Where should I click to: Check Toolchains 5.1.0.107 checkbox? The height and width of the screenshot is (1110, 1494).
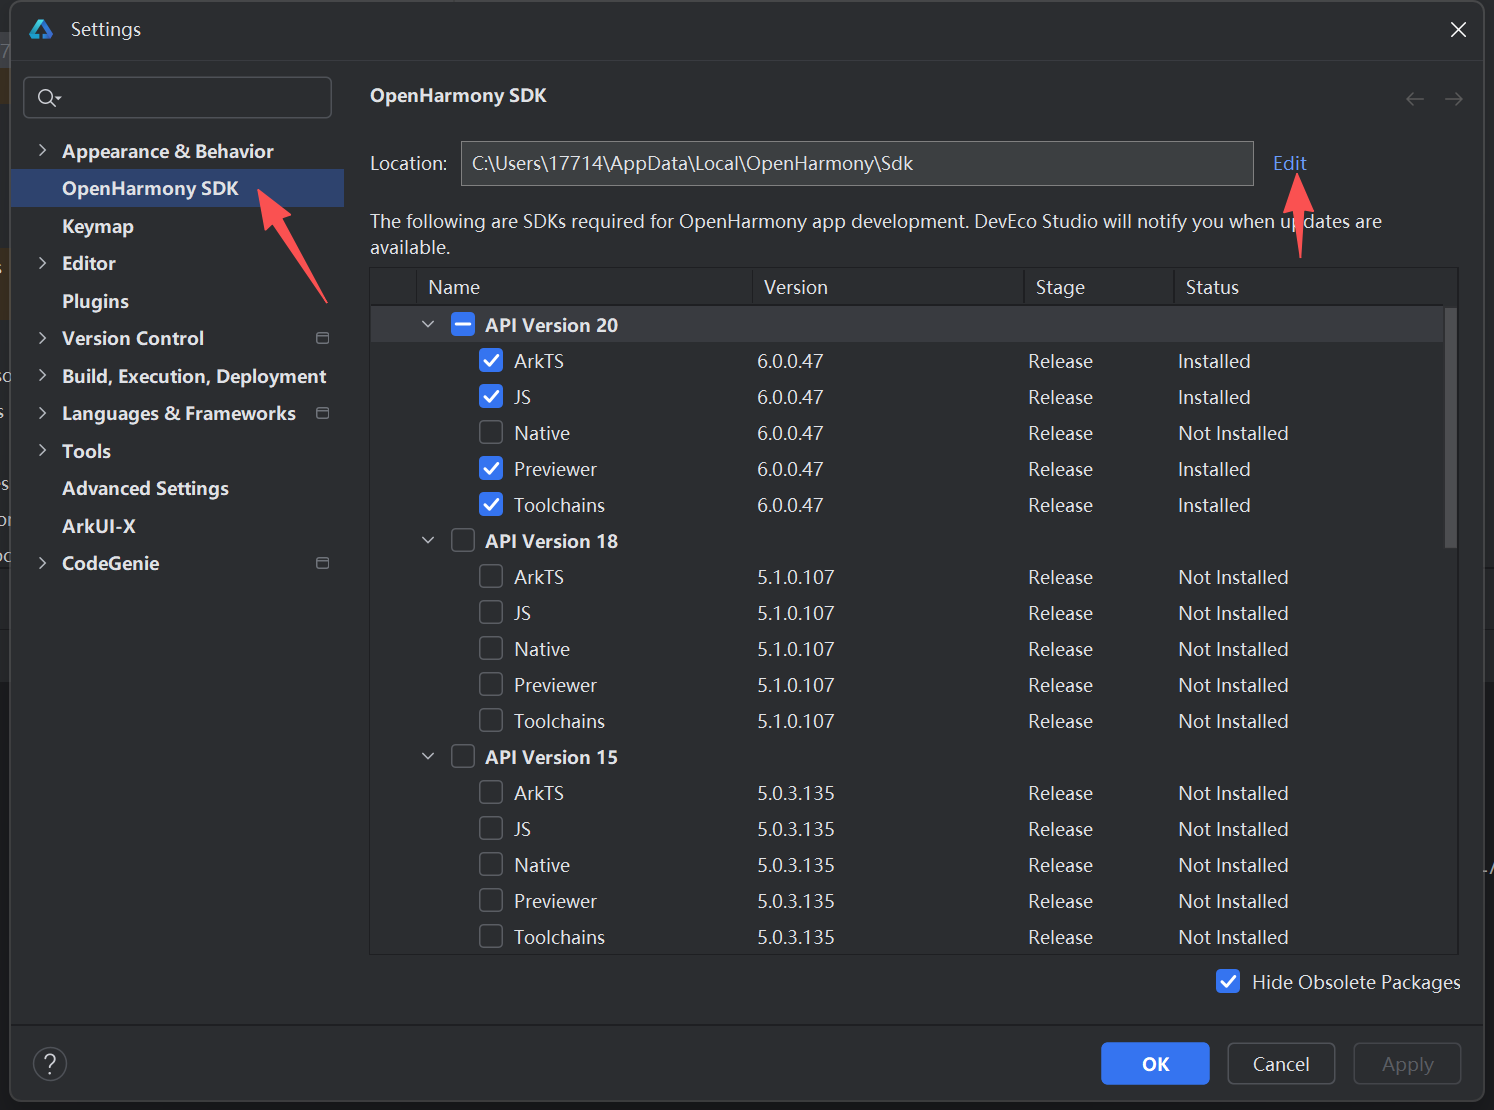coord(491,721)
